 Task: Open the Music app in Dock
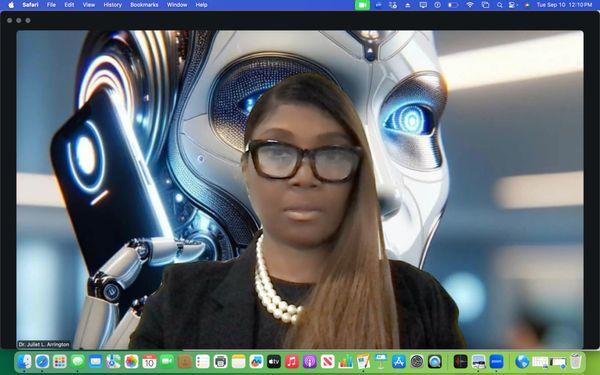pos(292,361)
